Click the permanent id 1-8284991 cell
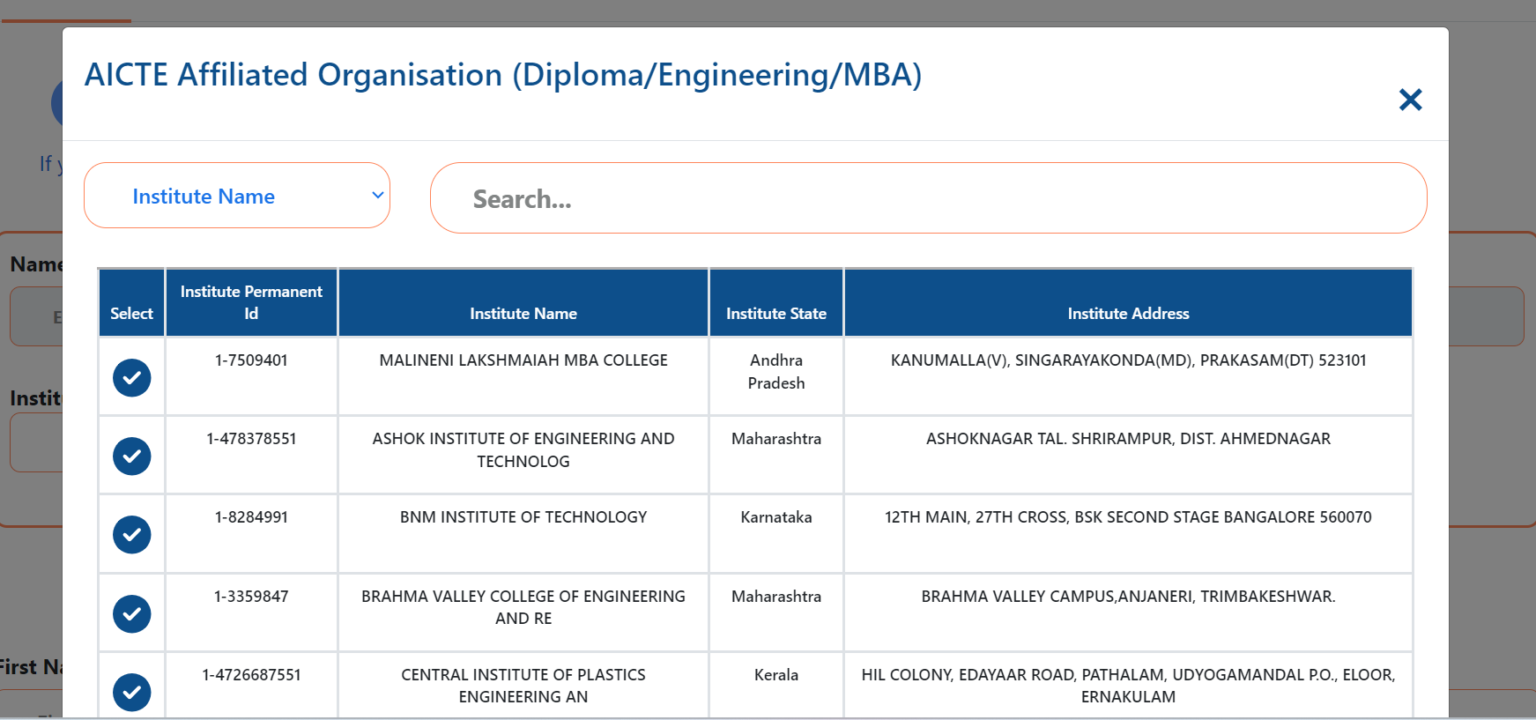1536x720 pixels. 251,517
